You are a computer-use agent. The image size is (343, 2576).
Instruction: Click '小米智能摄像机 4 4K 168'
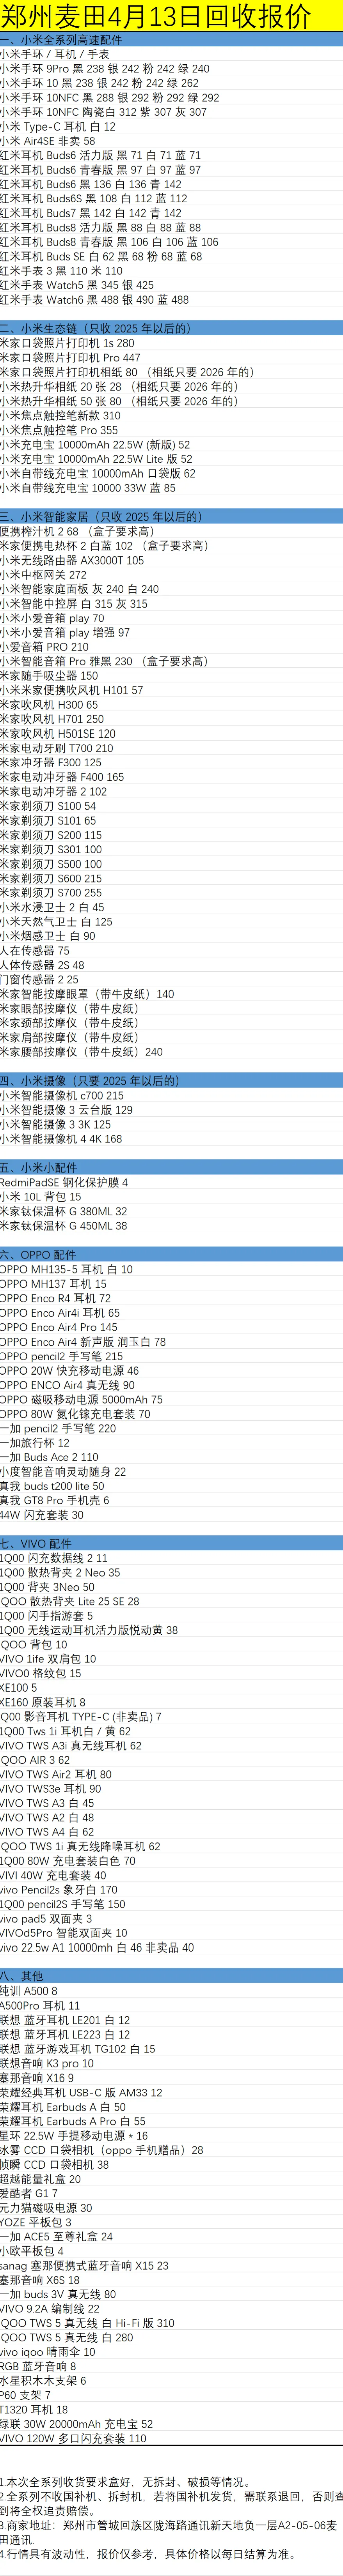click(61, 1139)
